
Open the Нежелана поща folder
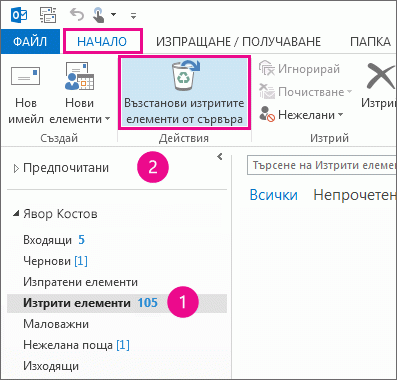click(117, 345)
